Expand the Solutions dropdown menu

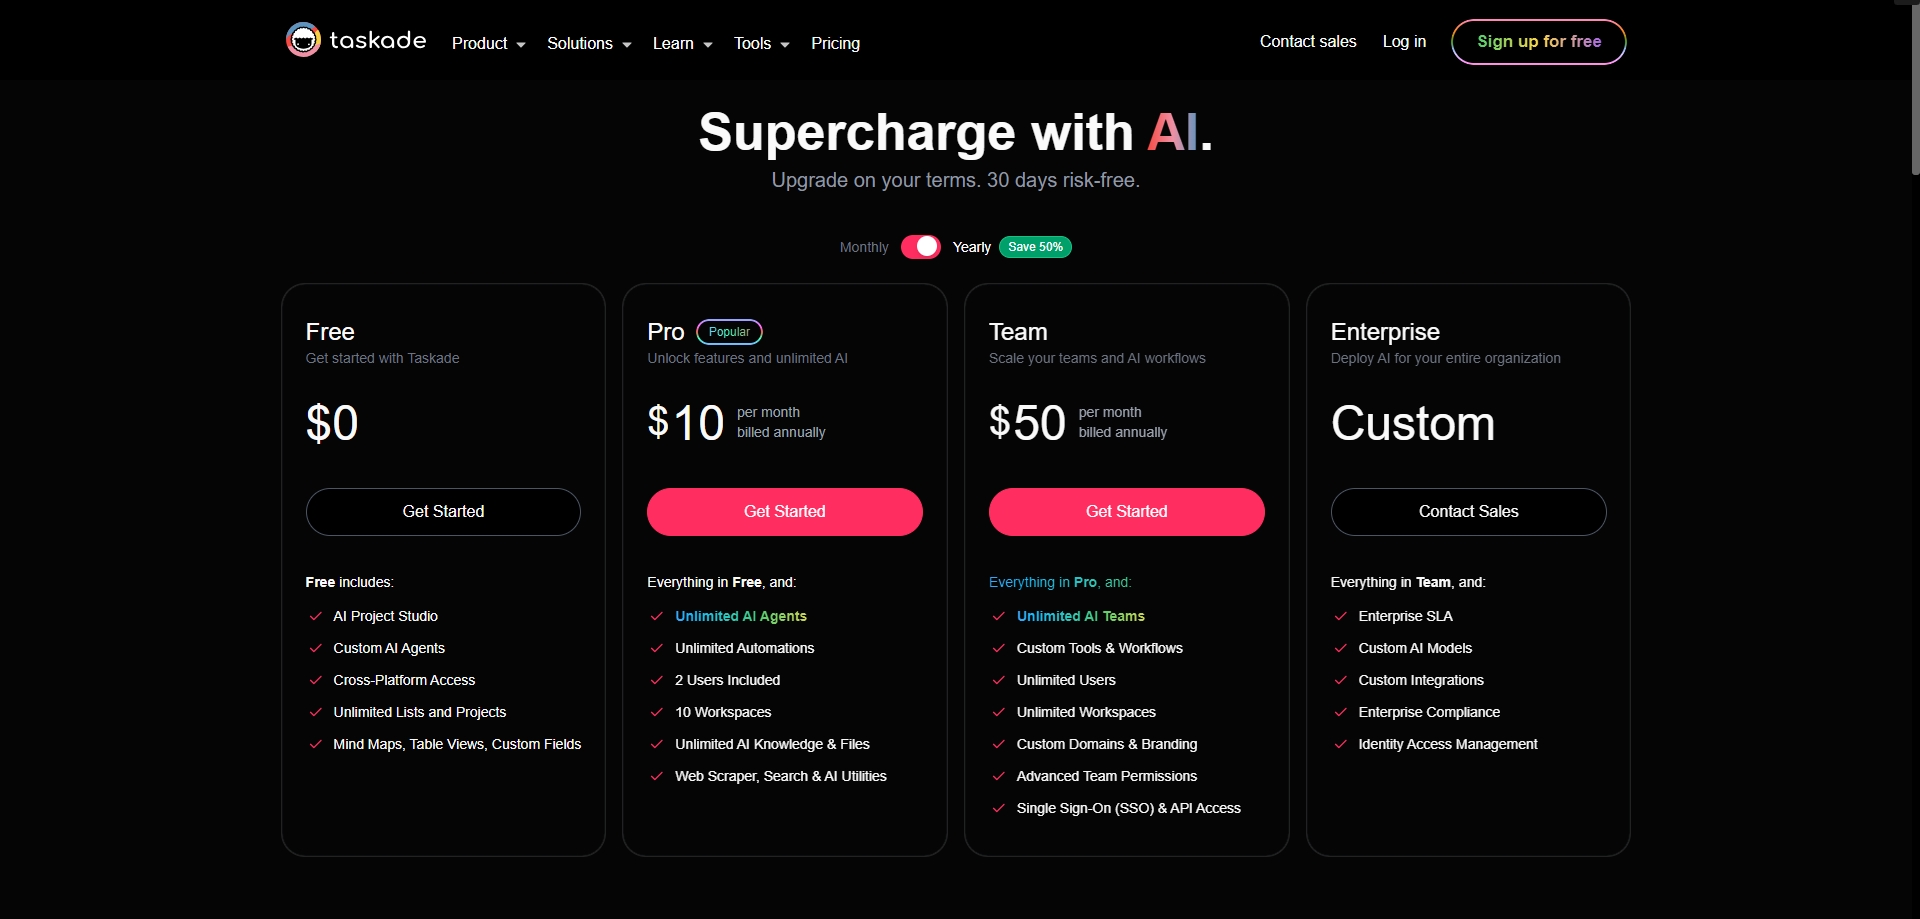[589, 44]
